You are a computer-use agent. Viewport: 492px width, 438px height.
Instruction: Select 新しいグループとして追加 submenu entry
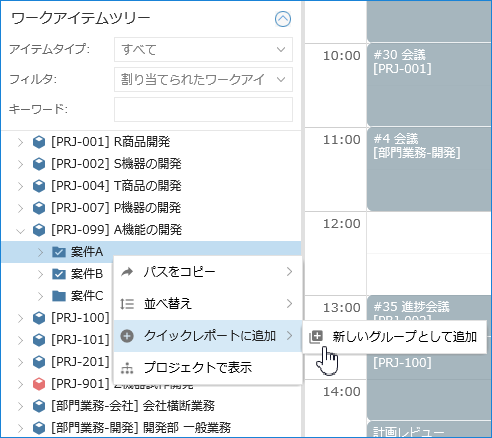click(x=395, y=337)
